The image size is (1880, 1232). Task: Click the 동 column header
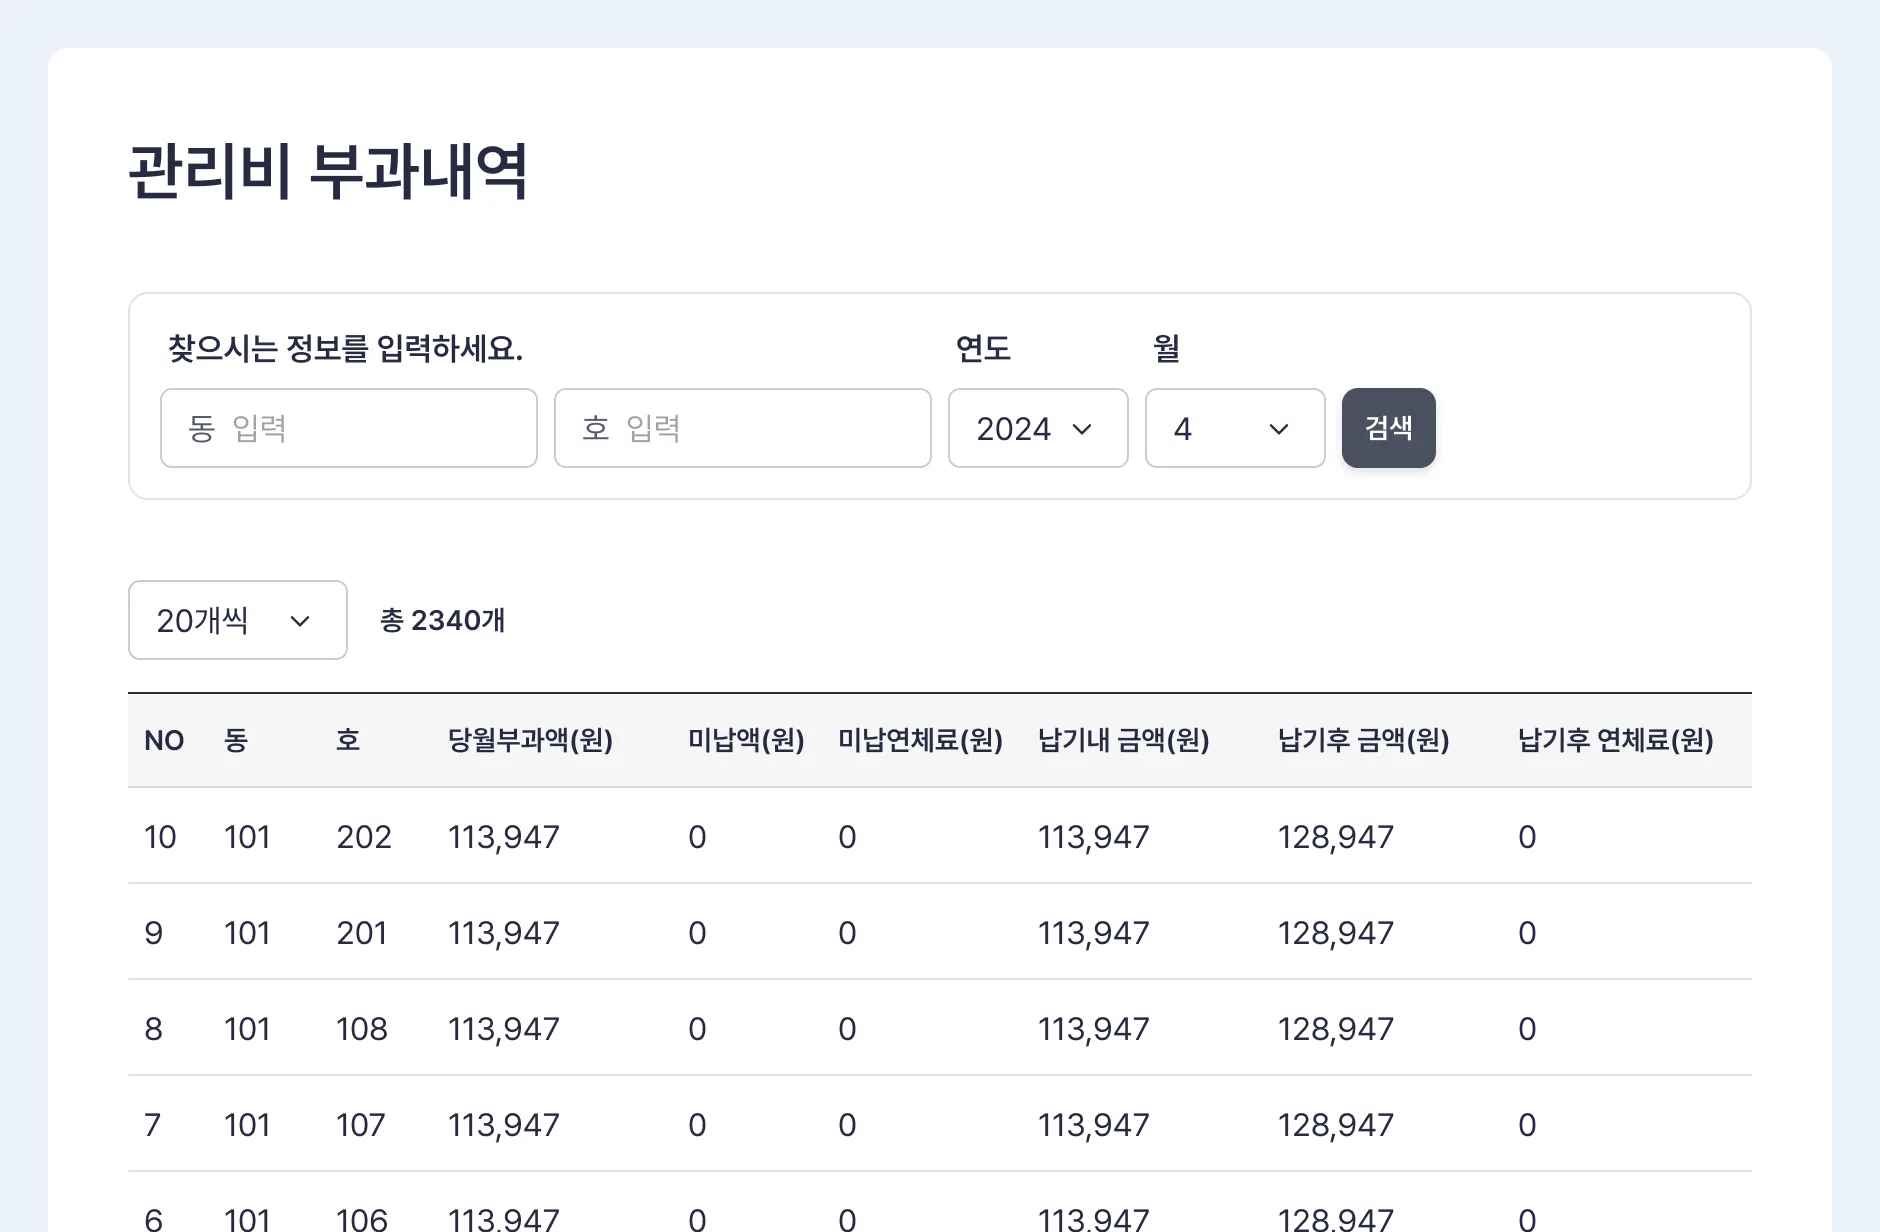click(236, 741)
